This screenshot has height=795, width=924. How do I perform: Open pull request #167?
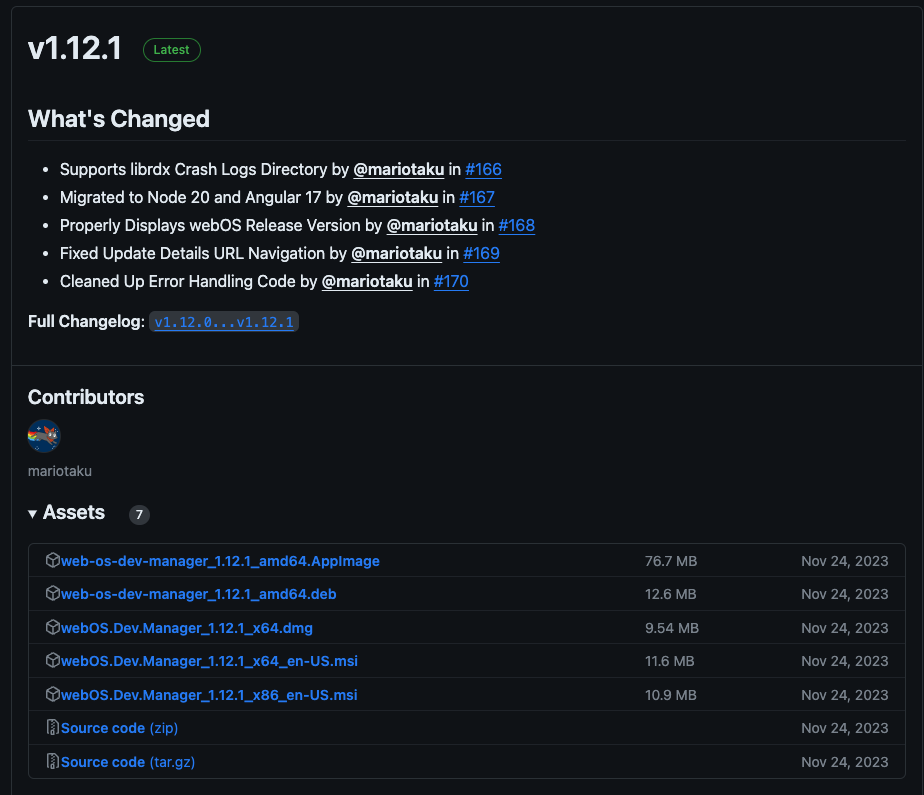[x=477, y=197]
